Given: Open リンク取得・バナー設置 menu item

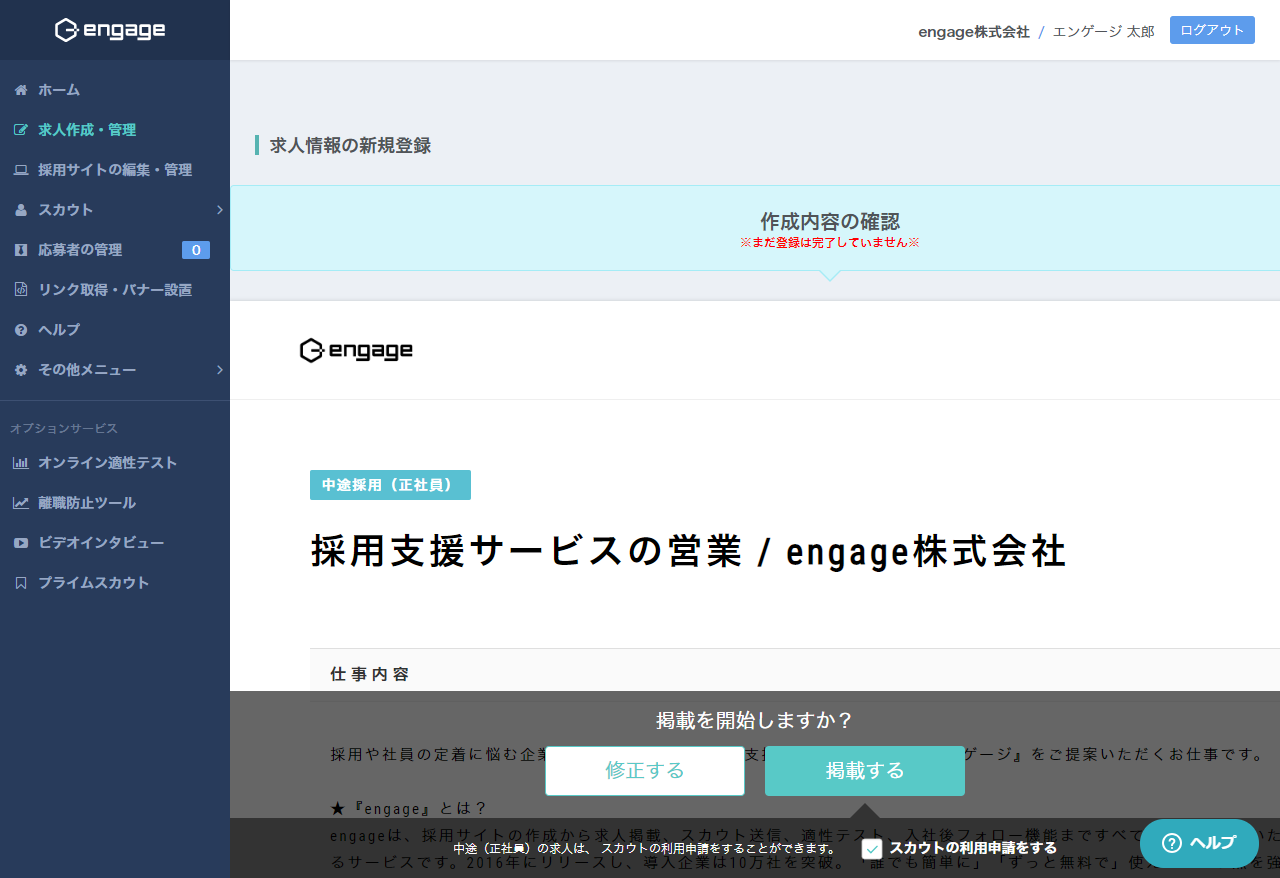Looking at the screenshot, I should [x=115, y=290].
